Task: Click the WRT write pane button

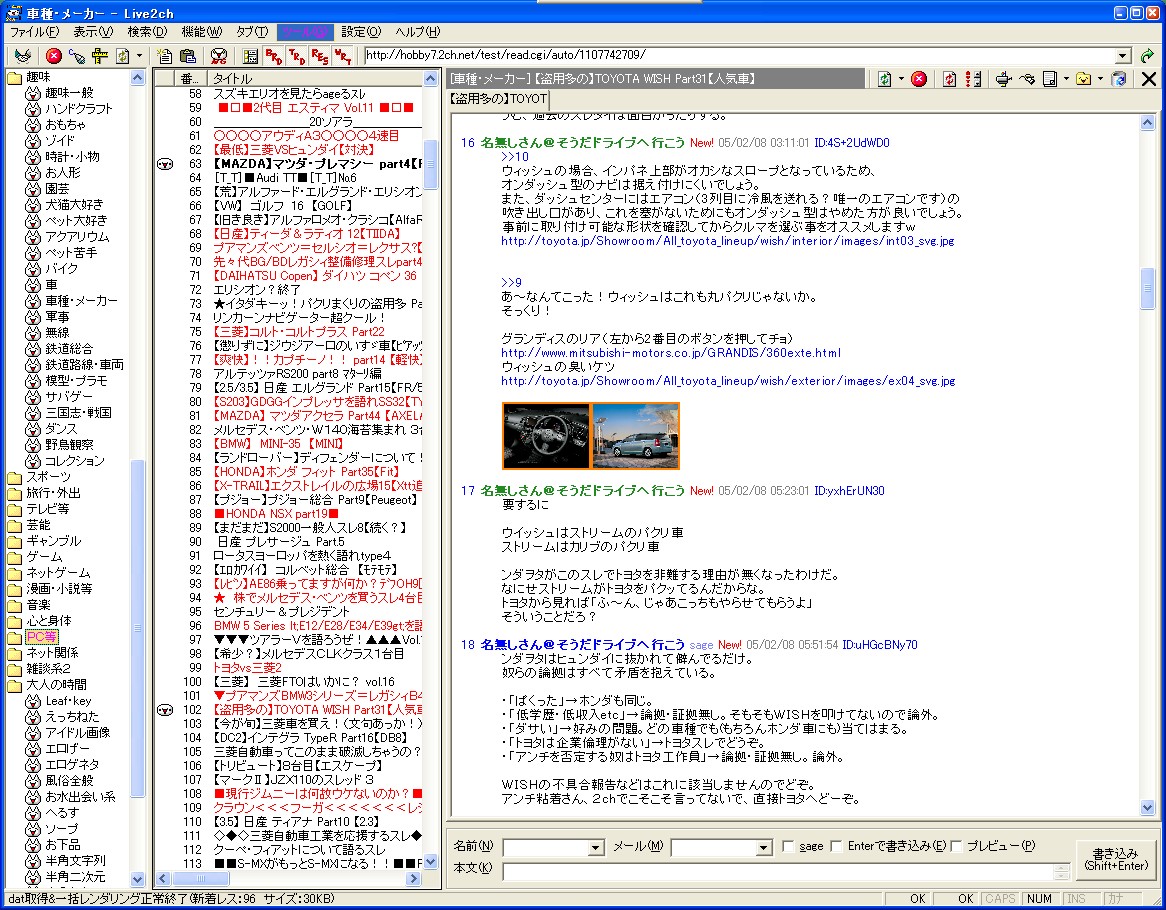Action: pos(342,56)
